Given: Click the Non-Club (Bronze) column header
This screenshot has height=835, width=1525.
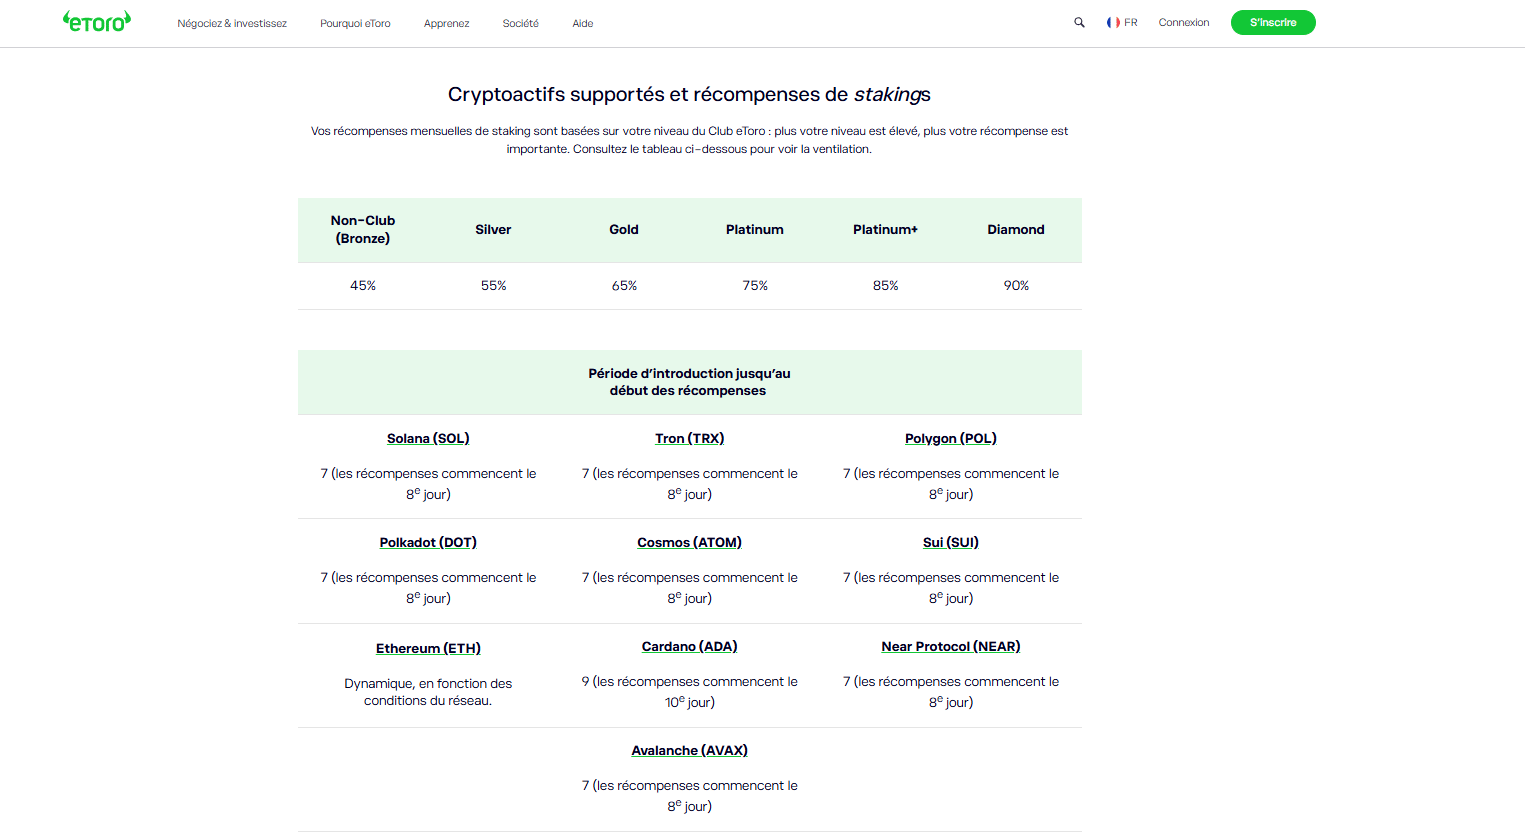Looking at the screenshot, I should click(x=363, y=229).
